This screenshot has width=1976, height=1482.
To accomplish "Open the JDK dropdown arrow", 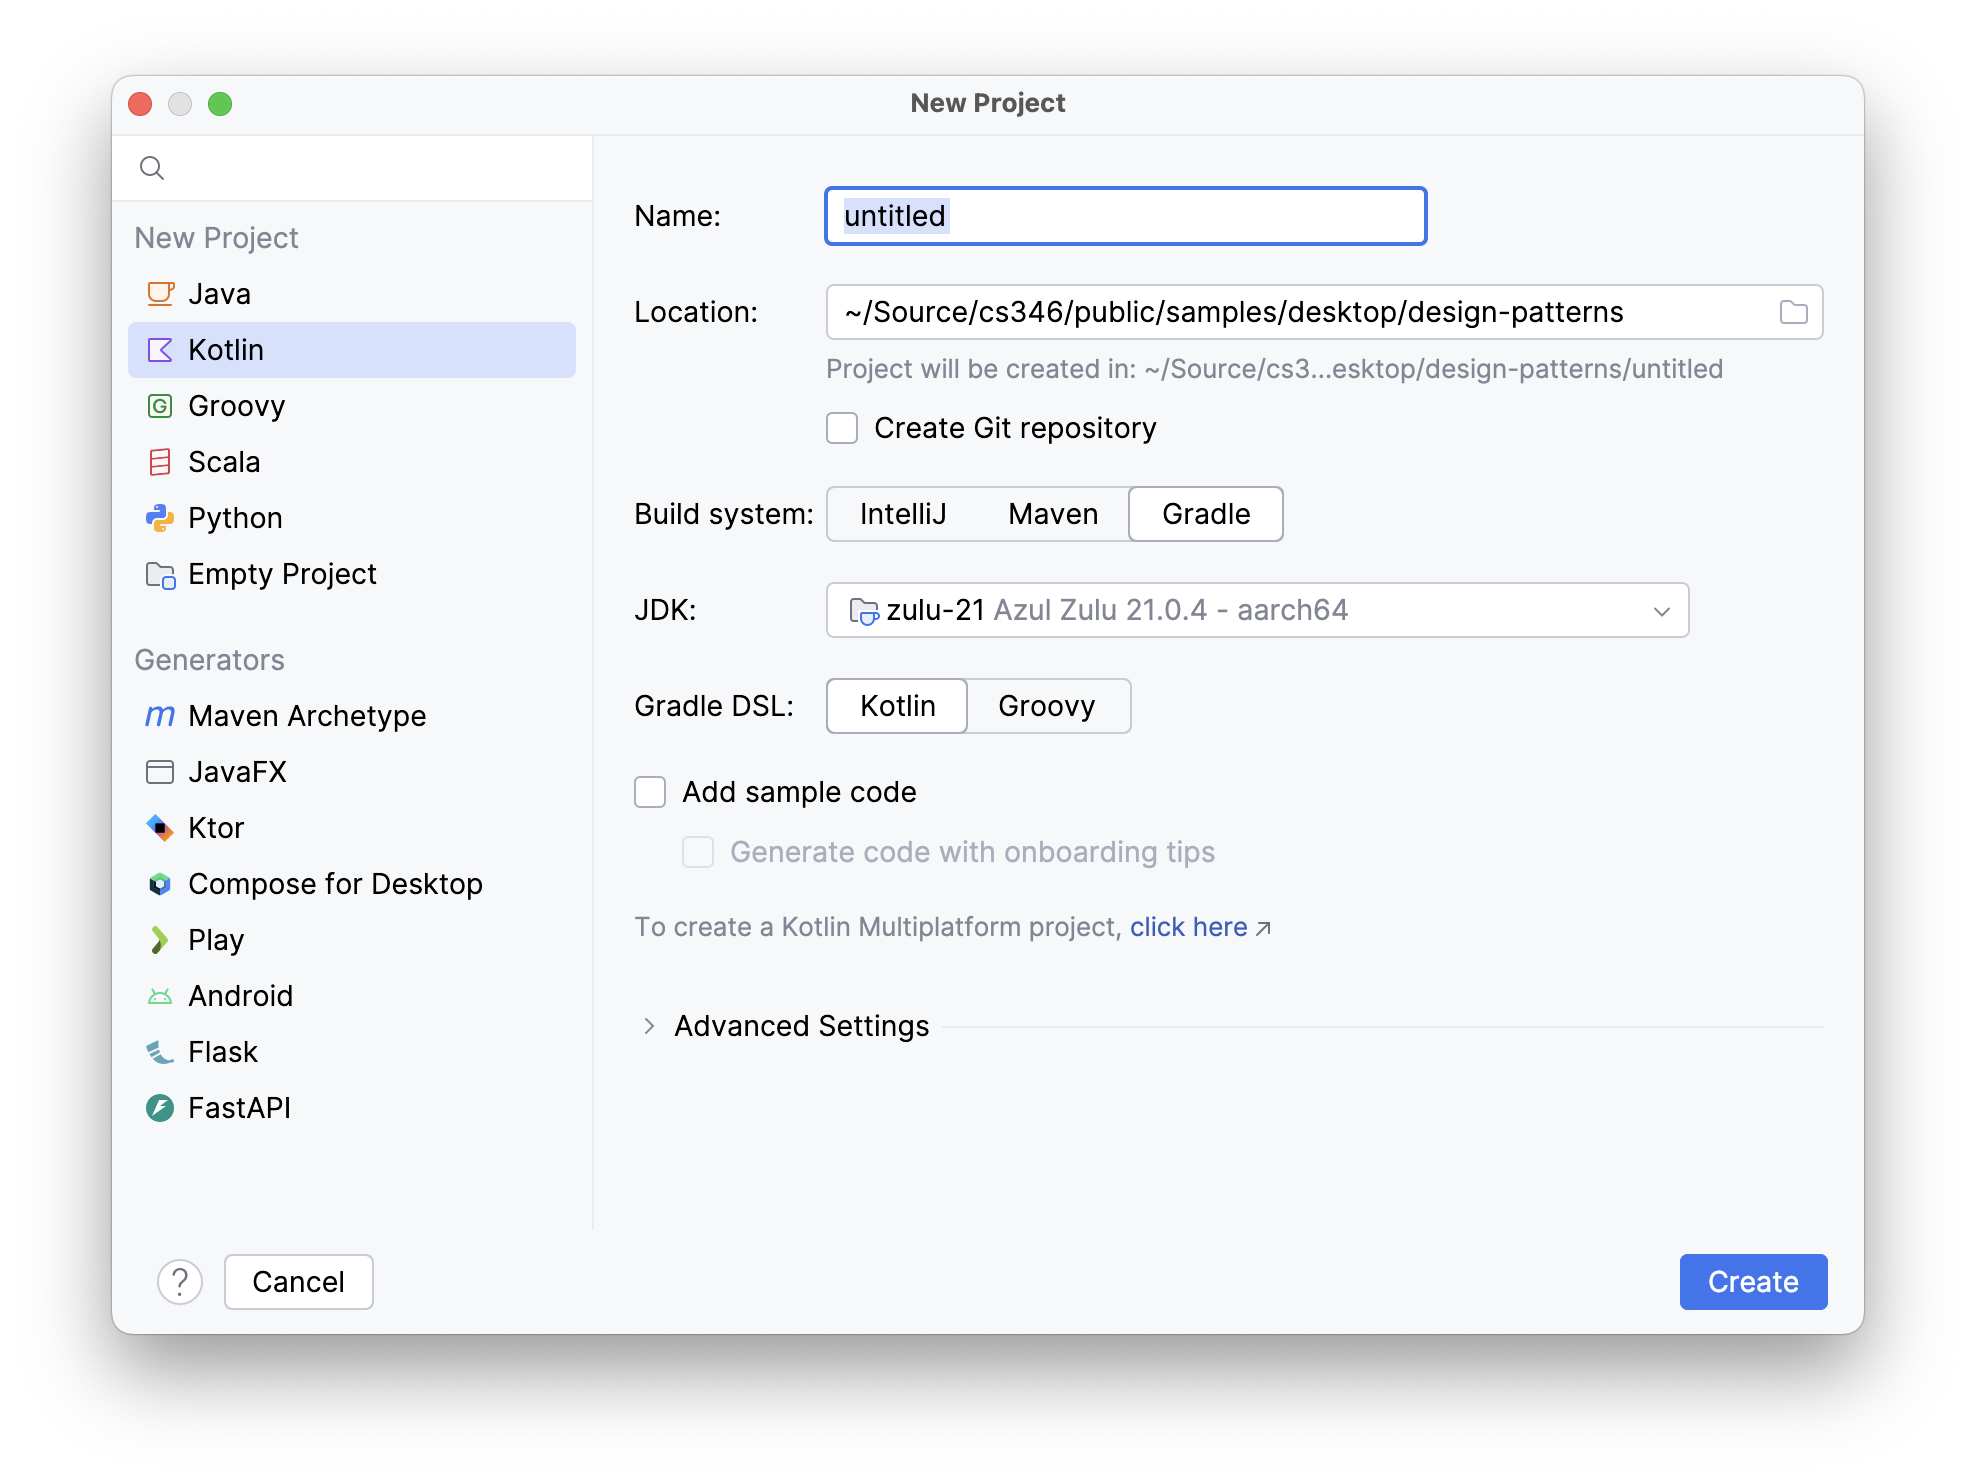I will (1662, 611).
